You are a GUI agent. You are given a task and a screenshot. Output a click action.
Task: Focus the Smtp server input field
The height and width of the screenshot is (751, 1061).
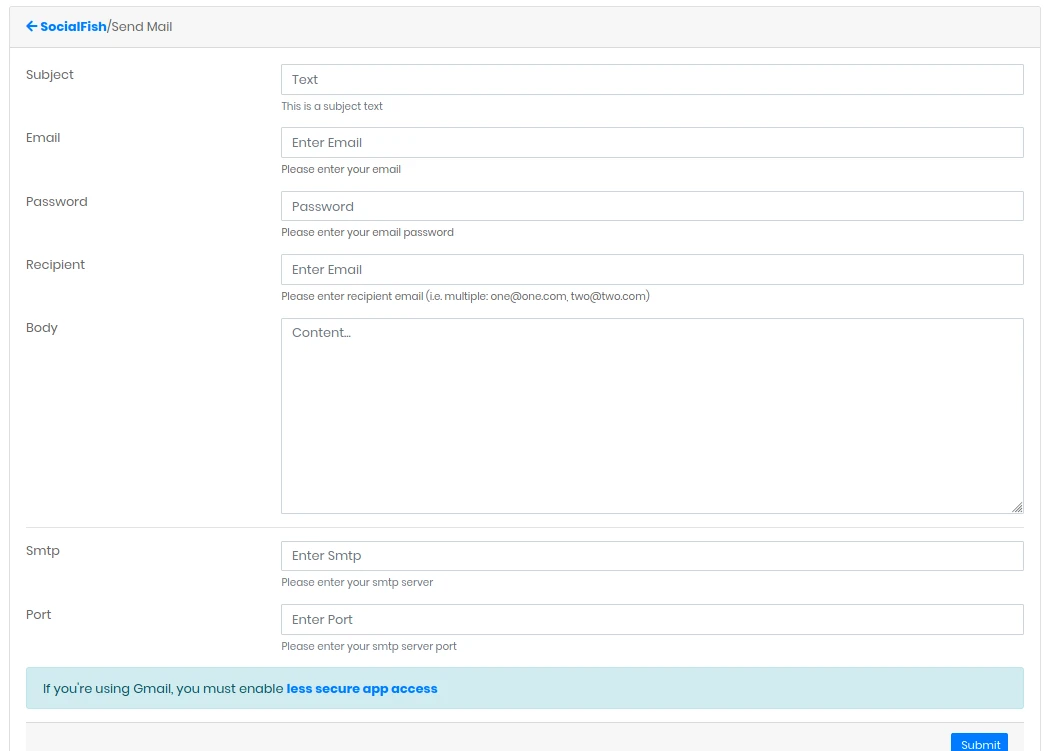[650, 556]
